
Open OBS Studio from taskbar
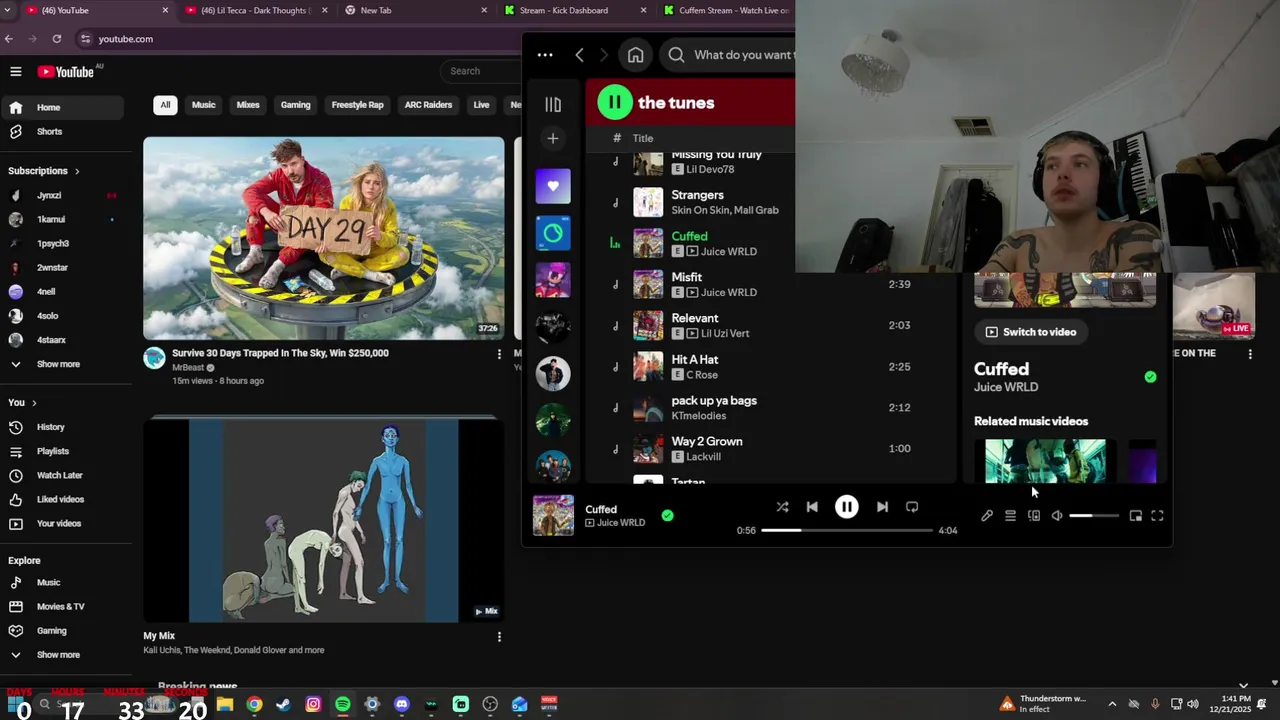[490, 704]
